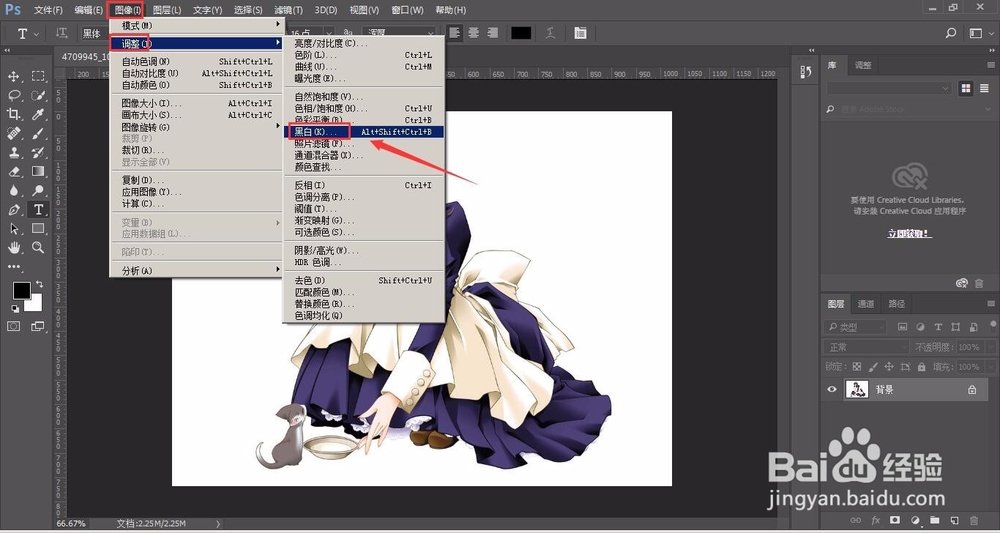Select the Eyedropper tool
Viewport: 1000px width, 533px height.
pos(38,114)
